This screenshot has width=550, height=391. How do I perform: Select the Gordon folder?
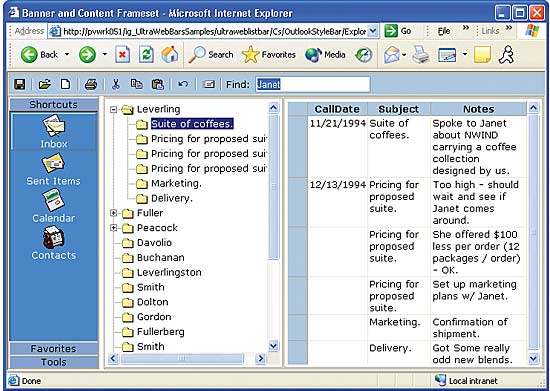tap(154, 317)
